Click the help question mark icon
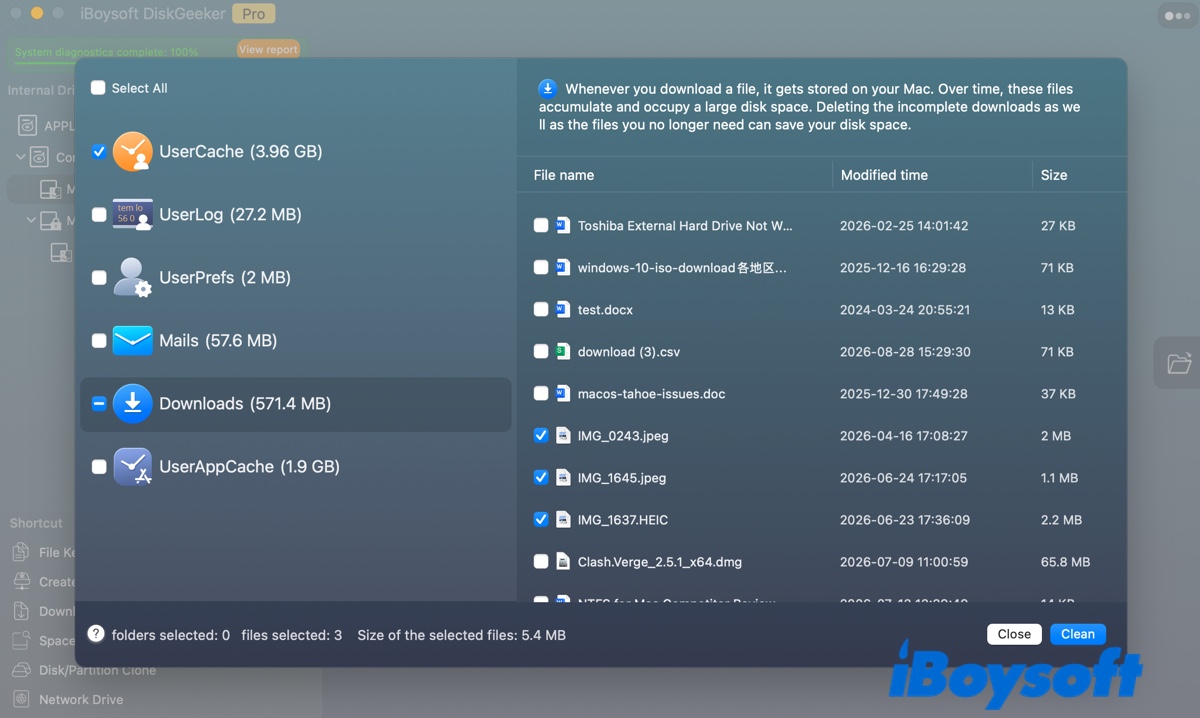1200x718 pixels. [96, 634]
